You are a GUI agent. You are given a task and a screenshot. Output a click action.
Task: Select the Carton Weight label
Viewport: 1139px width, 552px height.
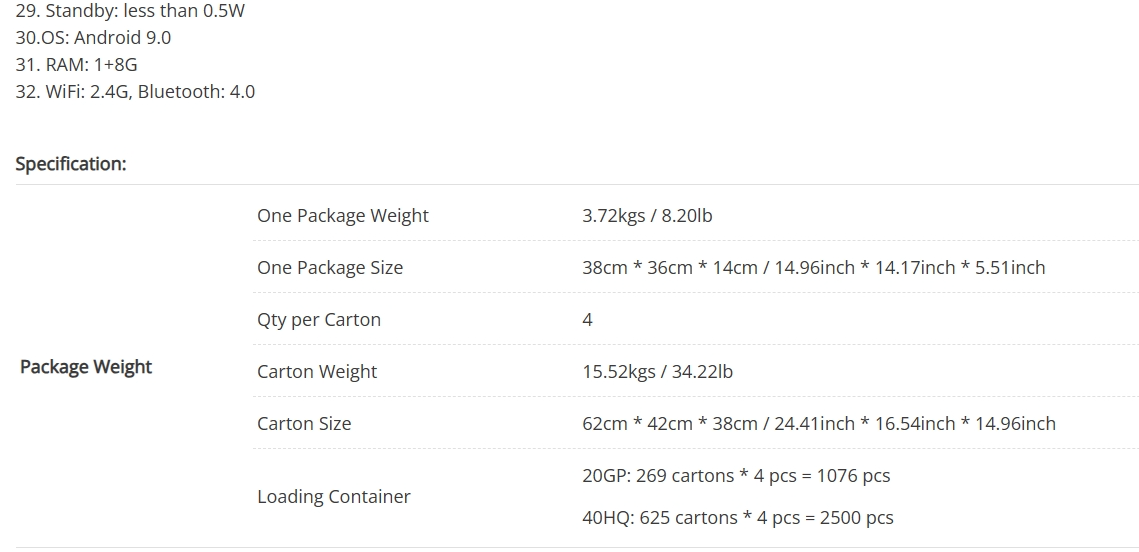click(317, 372)
